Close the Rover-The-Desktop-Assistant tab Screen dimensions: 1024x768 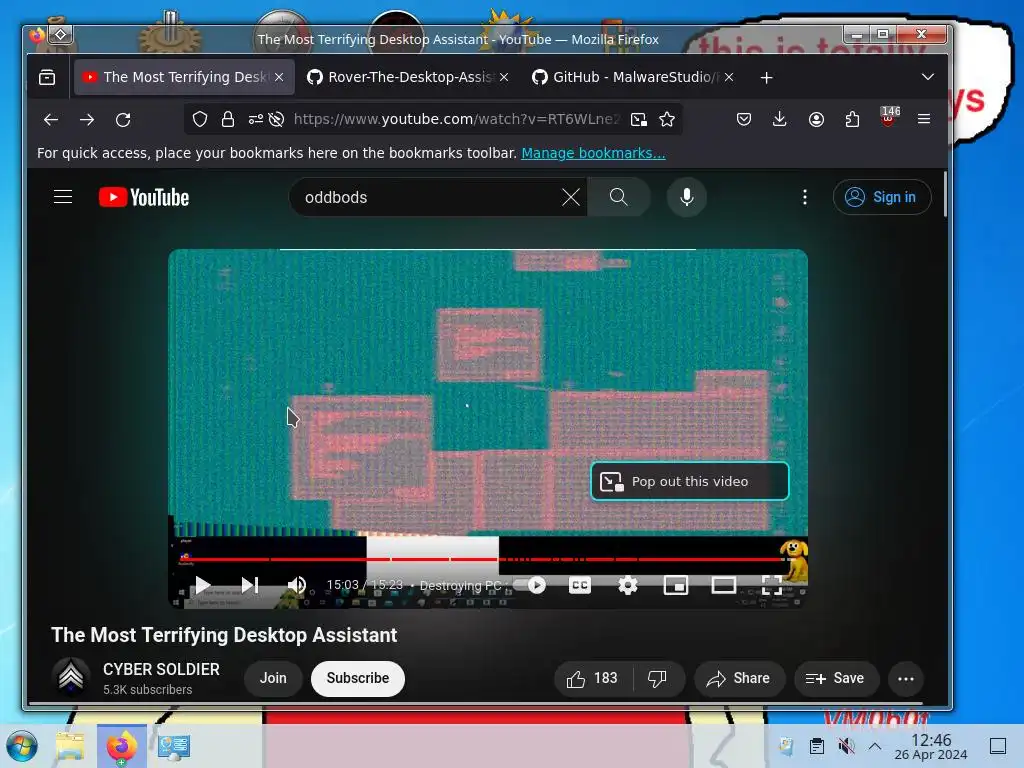pos(504,77)
